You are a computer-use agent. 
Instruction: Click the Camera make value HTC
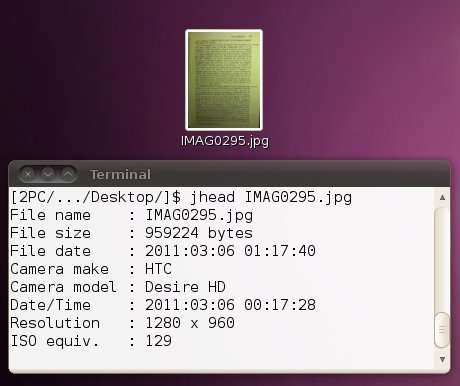coord(158,269)
